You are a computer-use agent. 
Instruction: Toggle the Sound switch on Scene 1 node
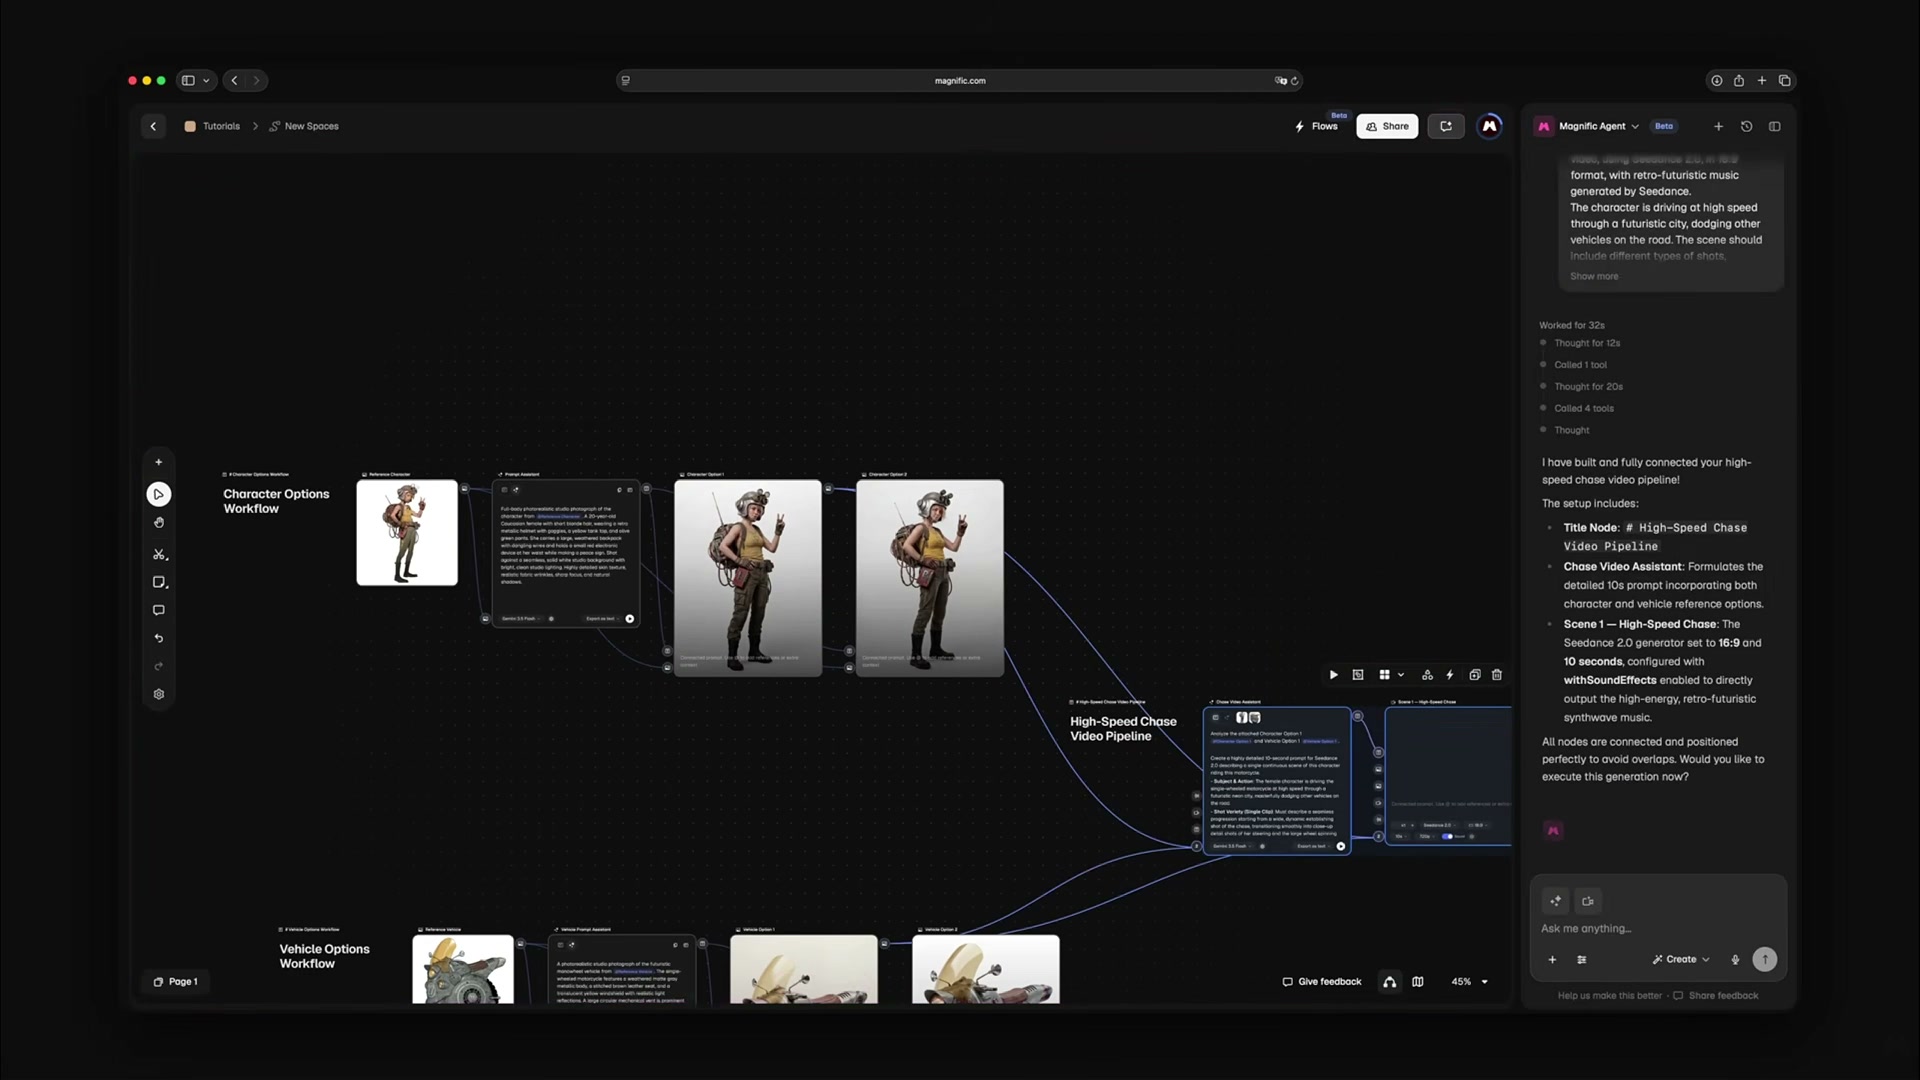(x=1447, y=836)
